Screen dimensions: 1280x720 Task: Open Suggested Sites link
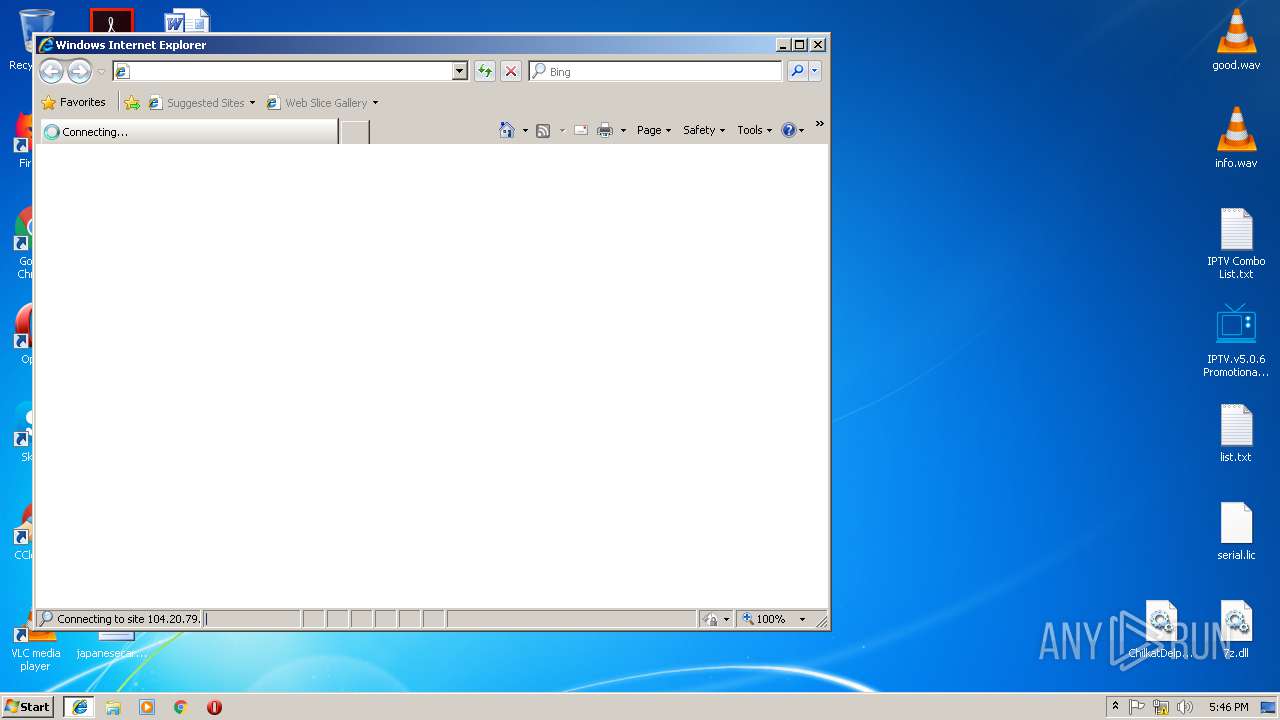(x=196, y=102)
